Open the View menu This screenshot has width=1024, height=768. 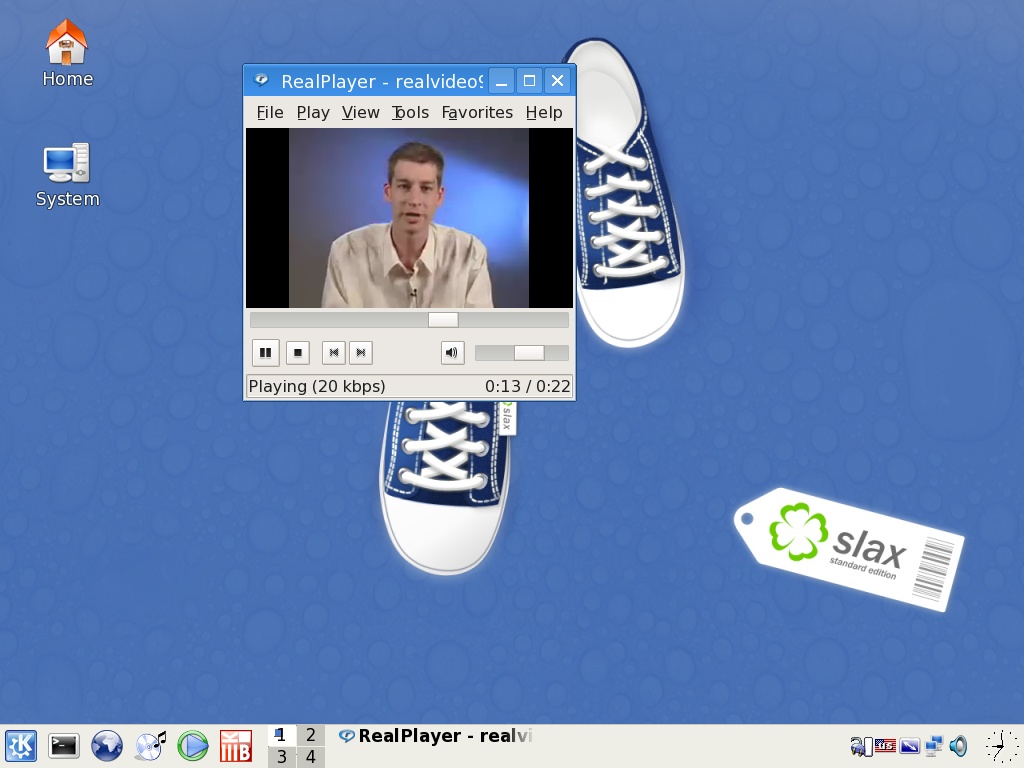pyautogui.click(x=360, y=112)
